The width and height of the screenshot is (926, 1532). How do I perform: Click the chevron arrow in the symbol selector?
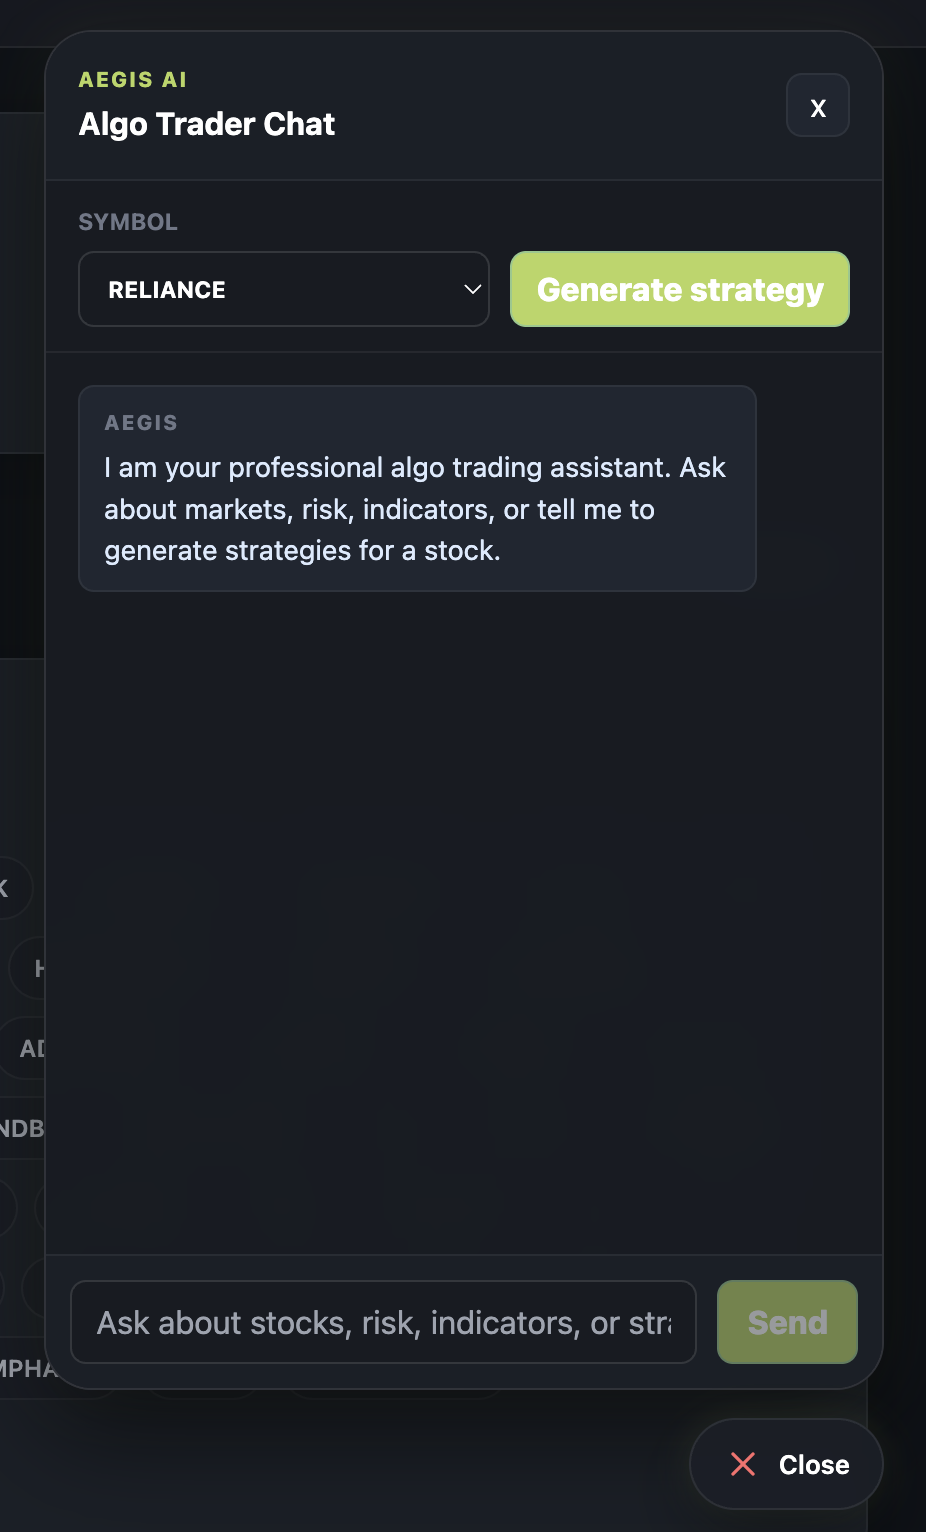(472, 289)
